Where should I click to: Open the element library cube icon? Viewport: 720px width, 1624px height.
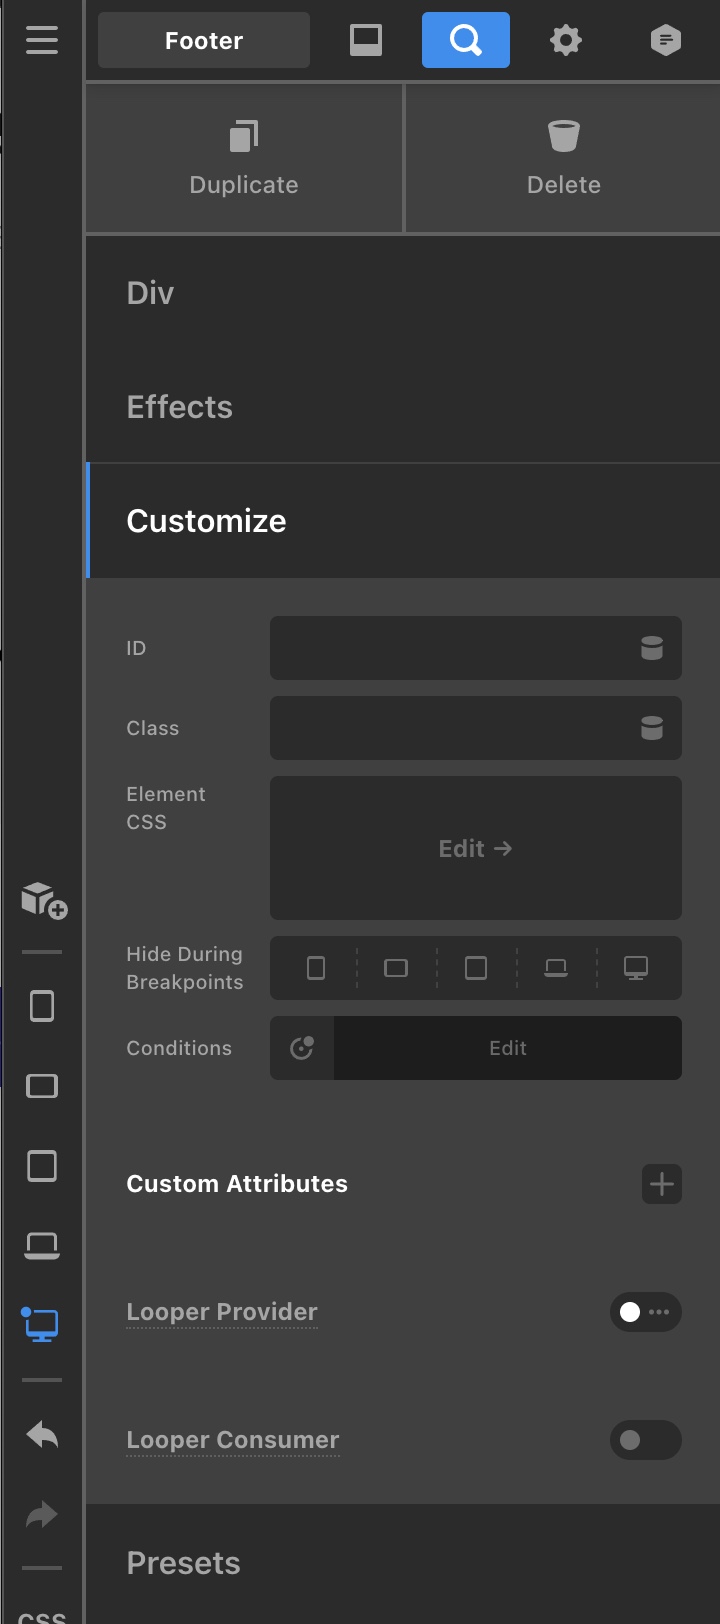[43, 899]
